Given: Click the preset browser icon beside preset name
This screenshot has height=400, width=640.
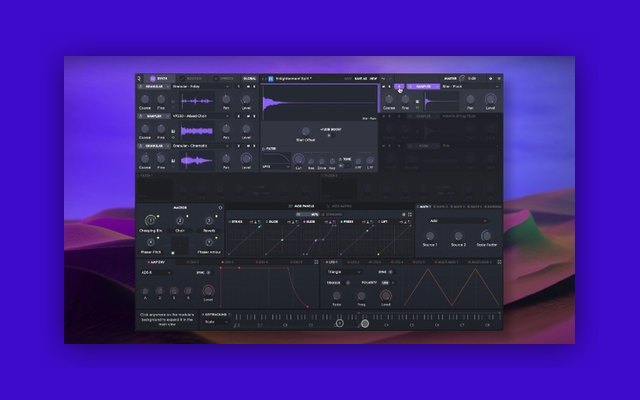Looking at the screenshot, I should 270,78.
